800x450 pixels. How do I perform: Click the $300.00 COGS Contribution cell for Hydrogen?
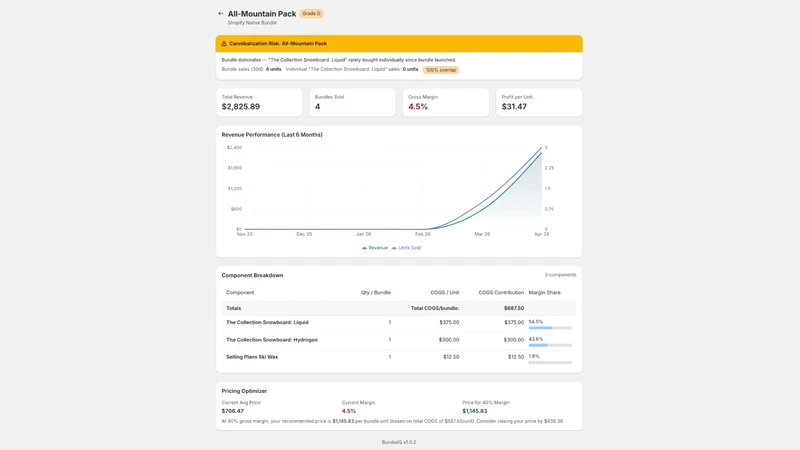(514, 340)
